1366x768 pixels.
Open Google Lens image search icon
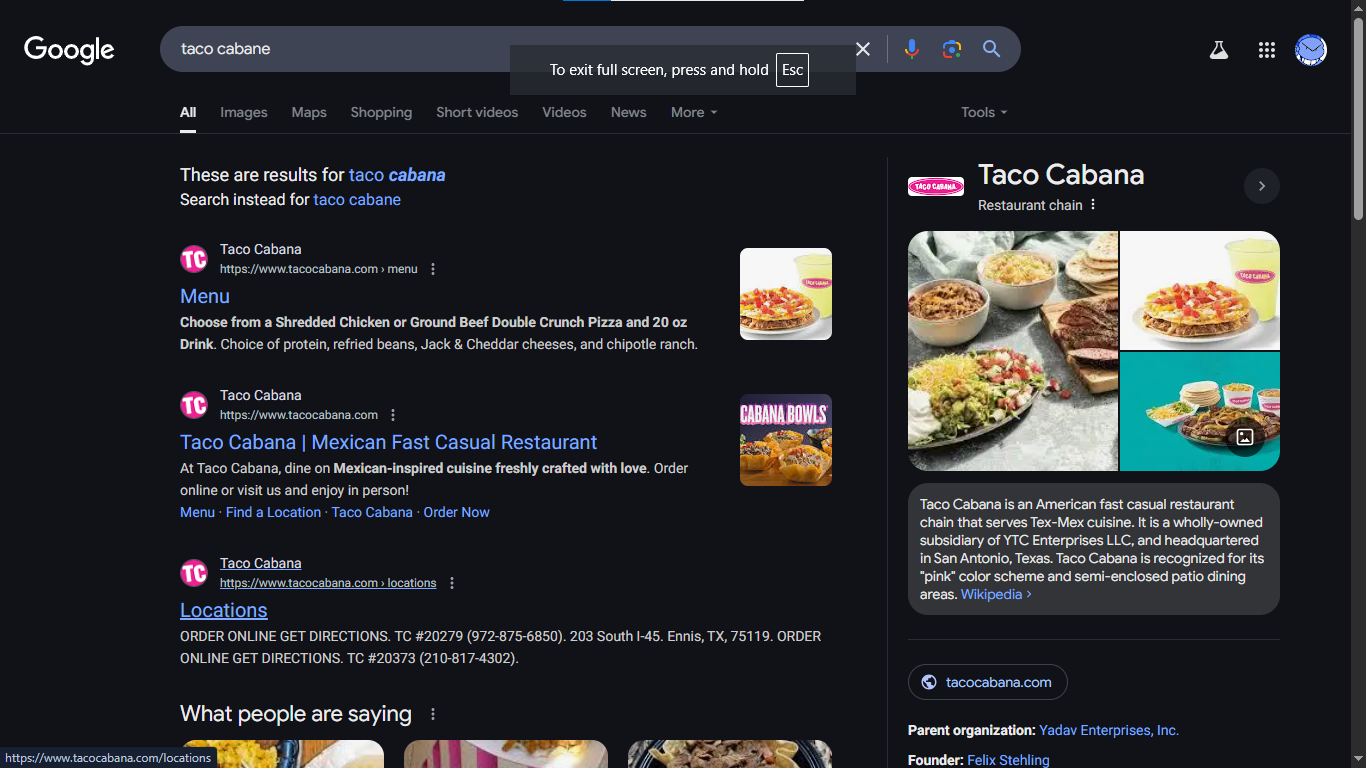coord(952,49)
